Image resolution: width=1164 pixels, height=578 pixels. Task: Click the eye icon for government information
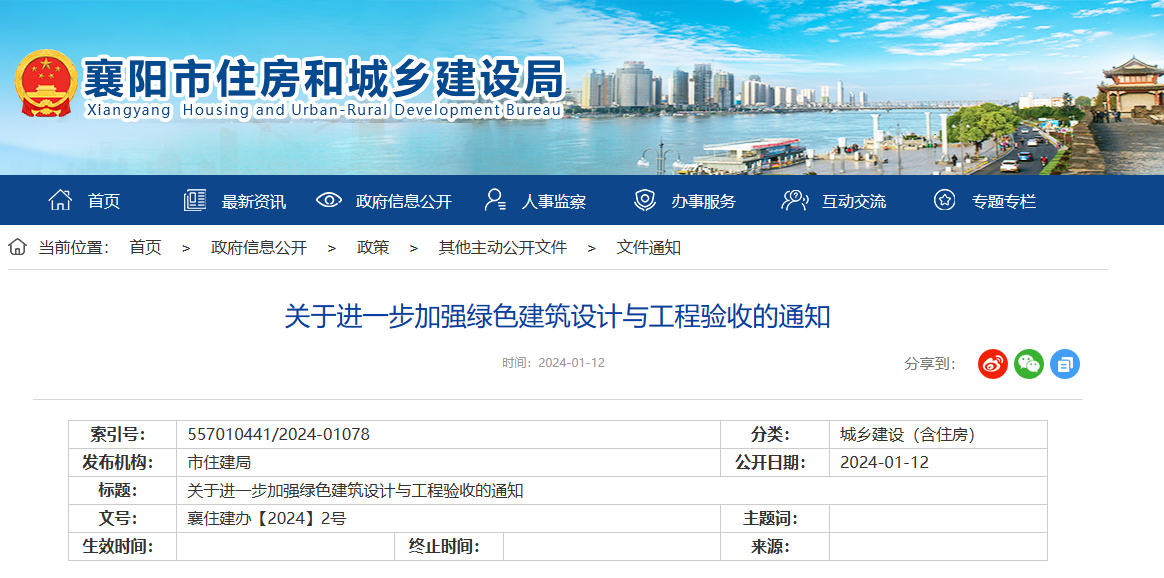[329, 200]
